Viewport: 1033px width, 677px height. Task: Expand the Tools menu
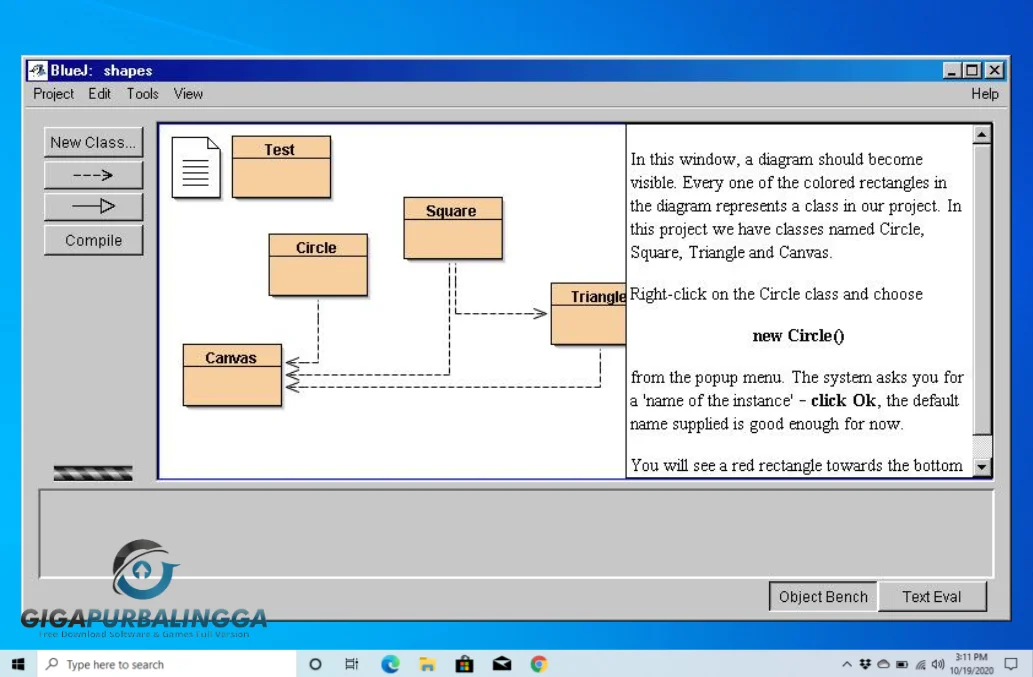(142, 93)
